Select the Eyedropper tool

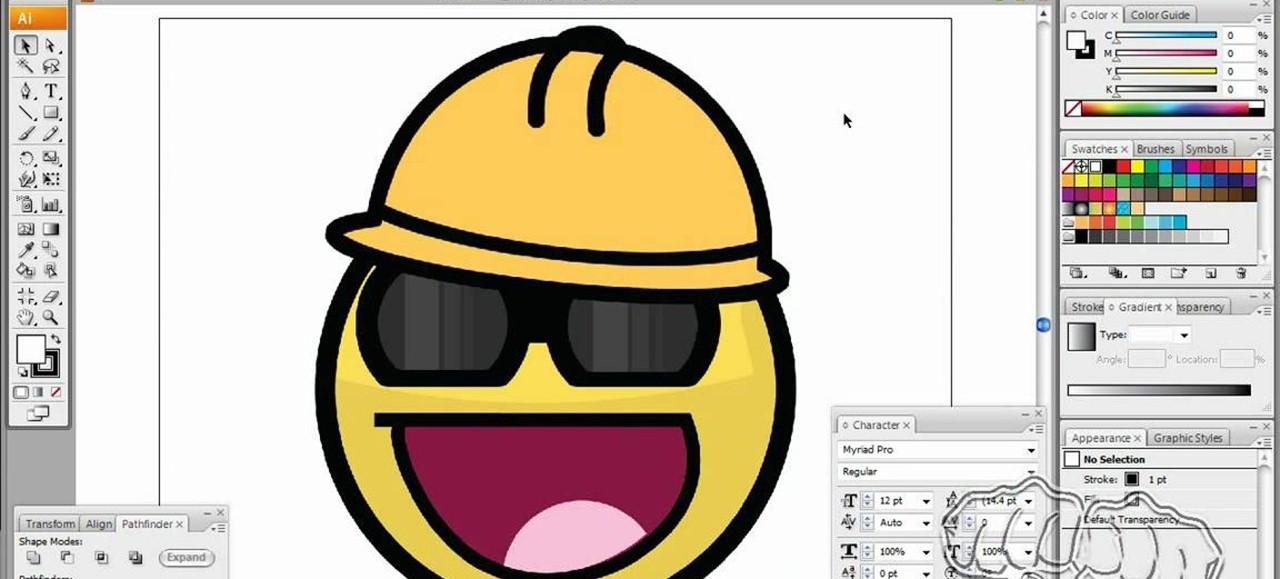[27, 249]
